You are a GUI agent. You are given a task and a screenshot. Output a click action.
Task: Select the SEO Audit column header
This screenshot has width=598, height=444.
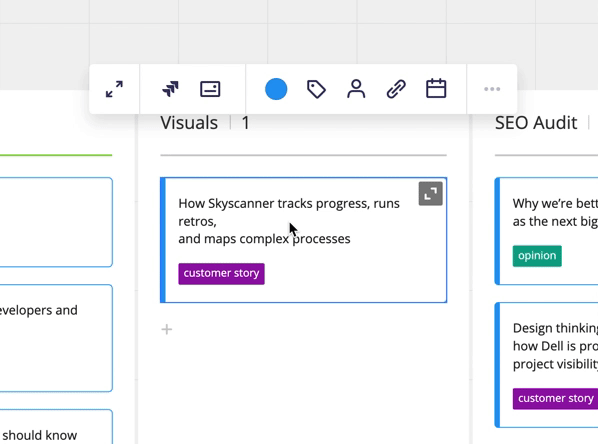click(536, 123)
